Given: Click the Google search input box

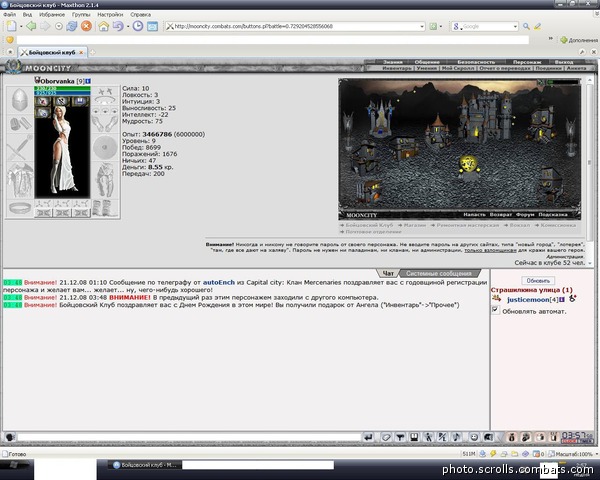Looking at the screenshot, I should coord(487,26).
